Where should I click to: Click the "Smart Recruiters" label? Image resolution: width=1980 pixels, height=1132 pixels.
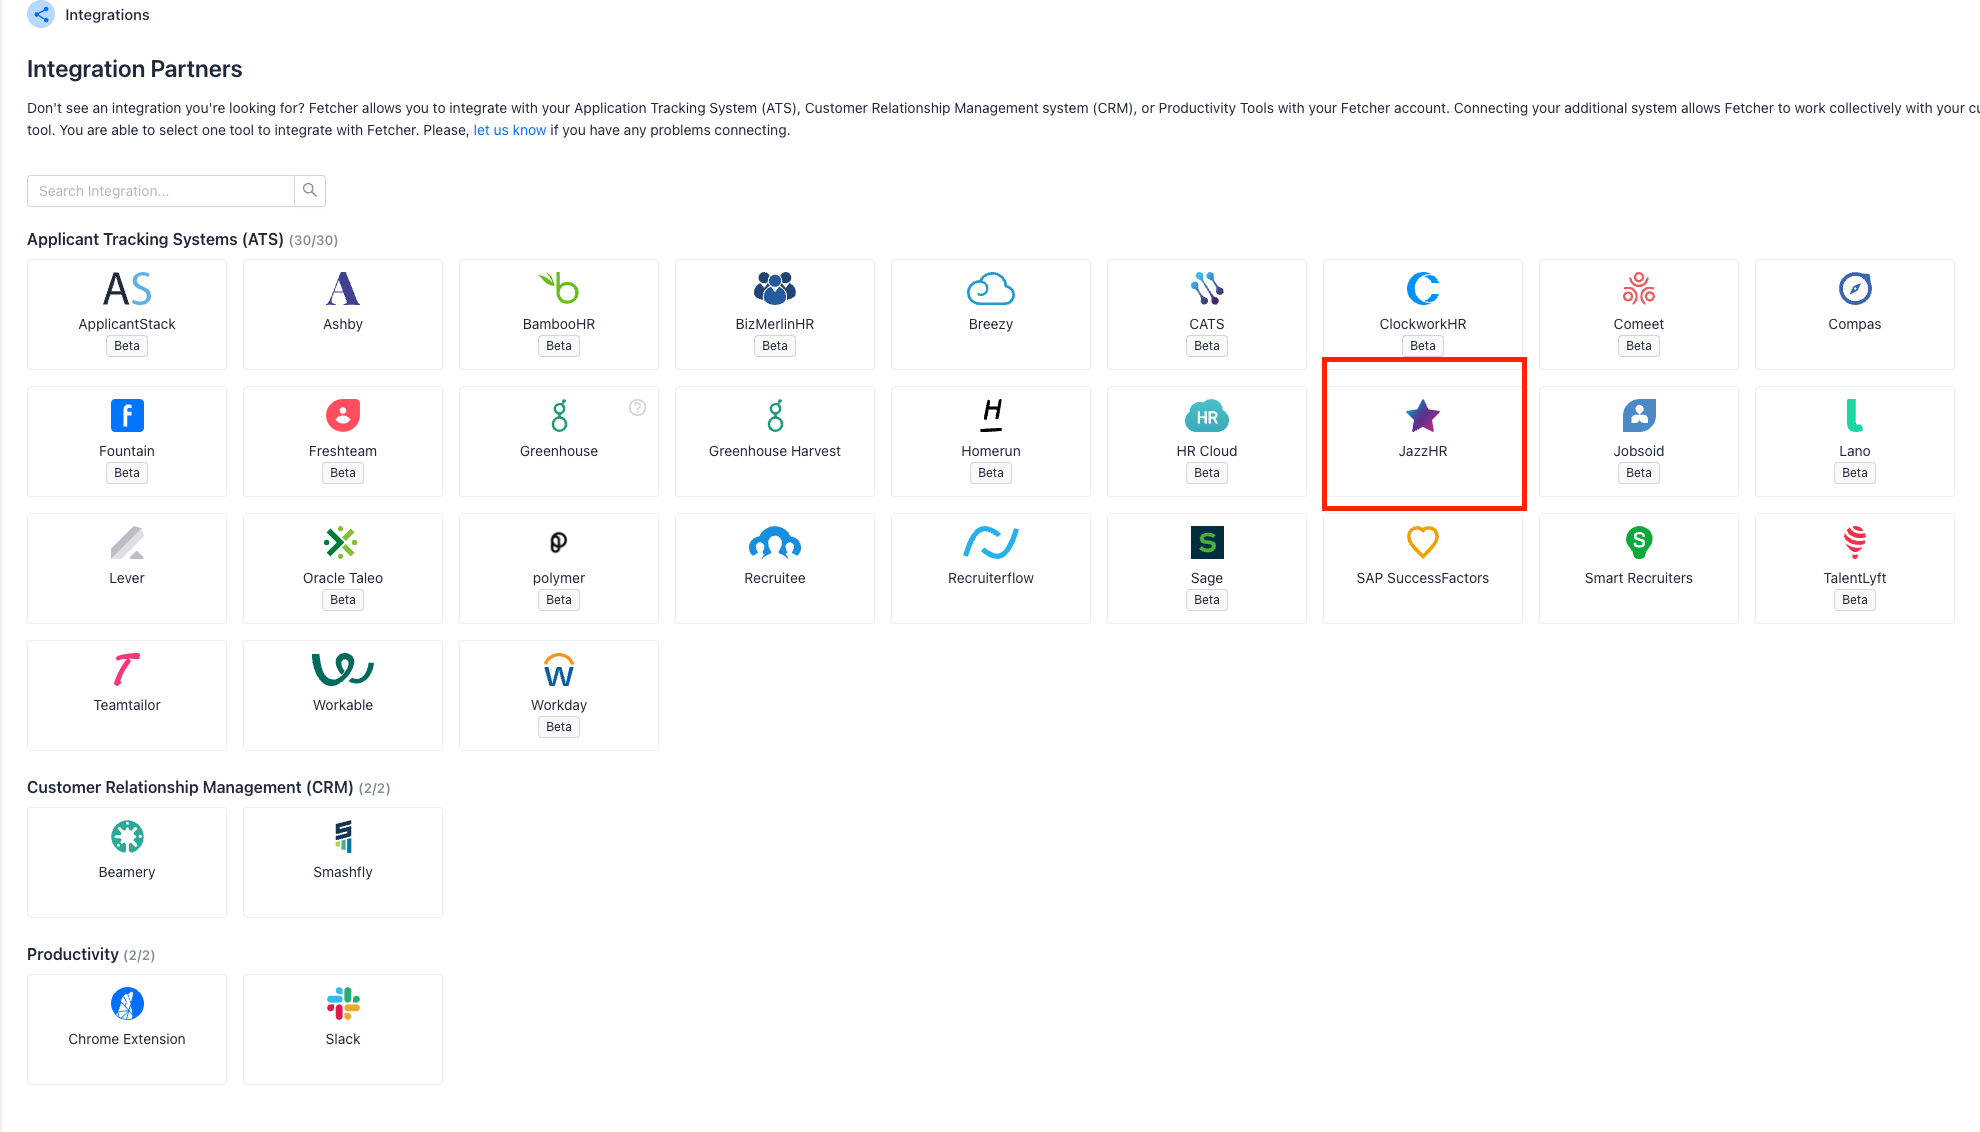(x=1639, y=578)
